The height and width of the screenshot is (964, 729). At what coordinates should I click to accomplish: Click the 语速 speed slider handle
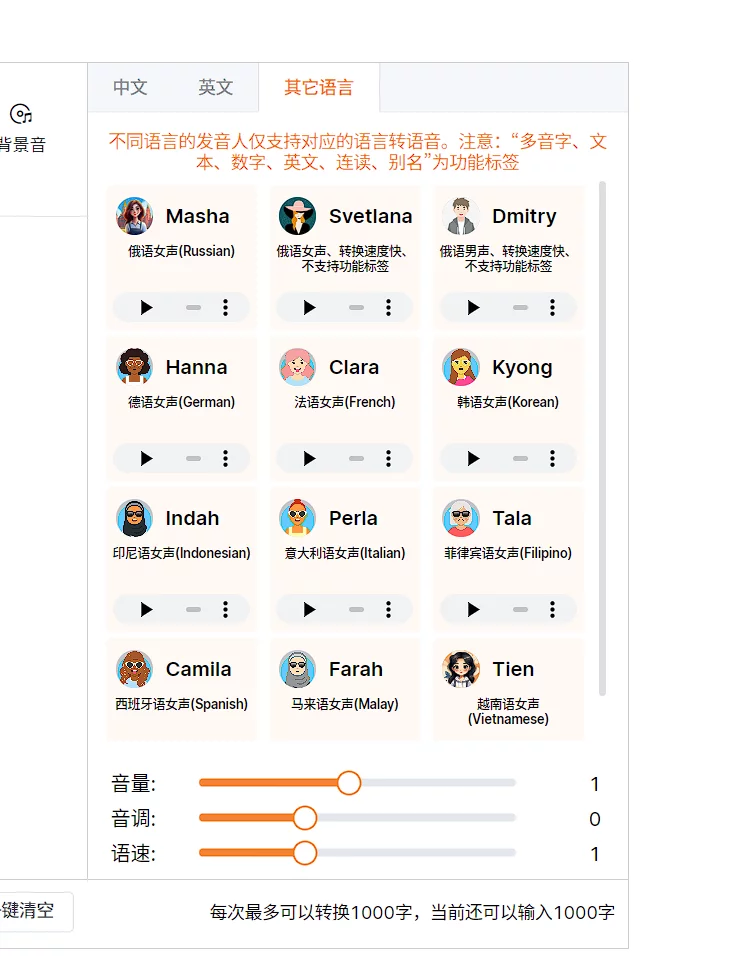point(305,853)
